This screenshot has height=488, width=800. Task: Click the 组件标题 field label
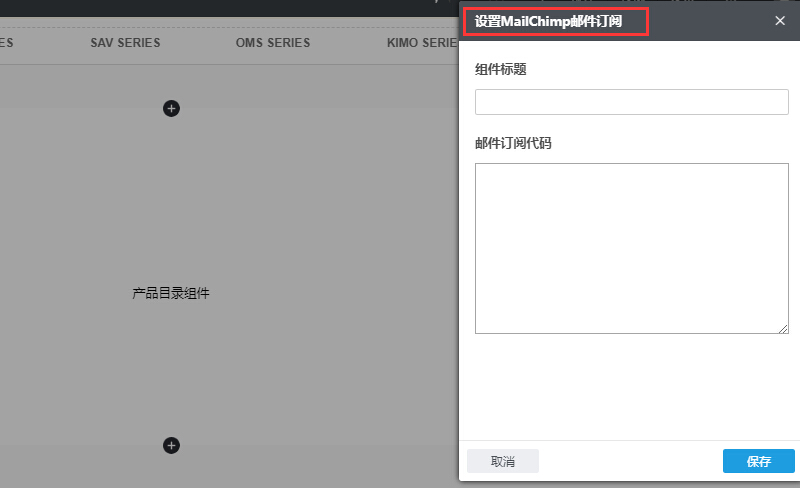(501, 69)
